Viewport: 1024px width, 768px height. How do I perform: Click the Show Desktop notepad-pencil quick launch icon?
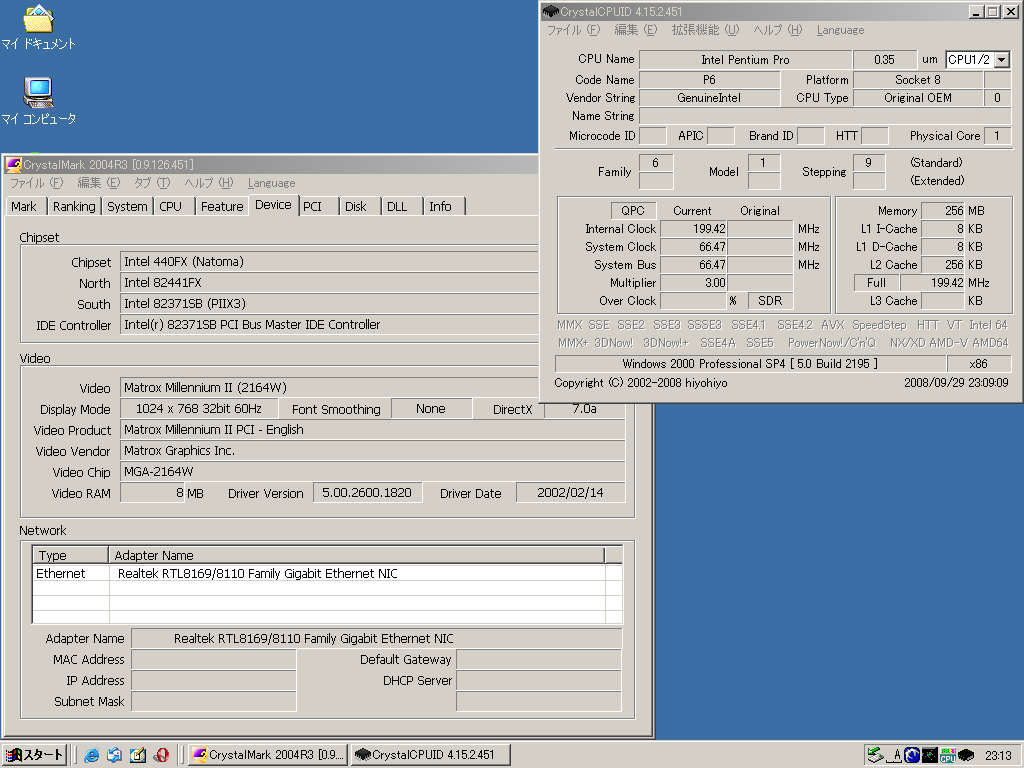coord(138,755)
